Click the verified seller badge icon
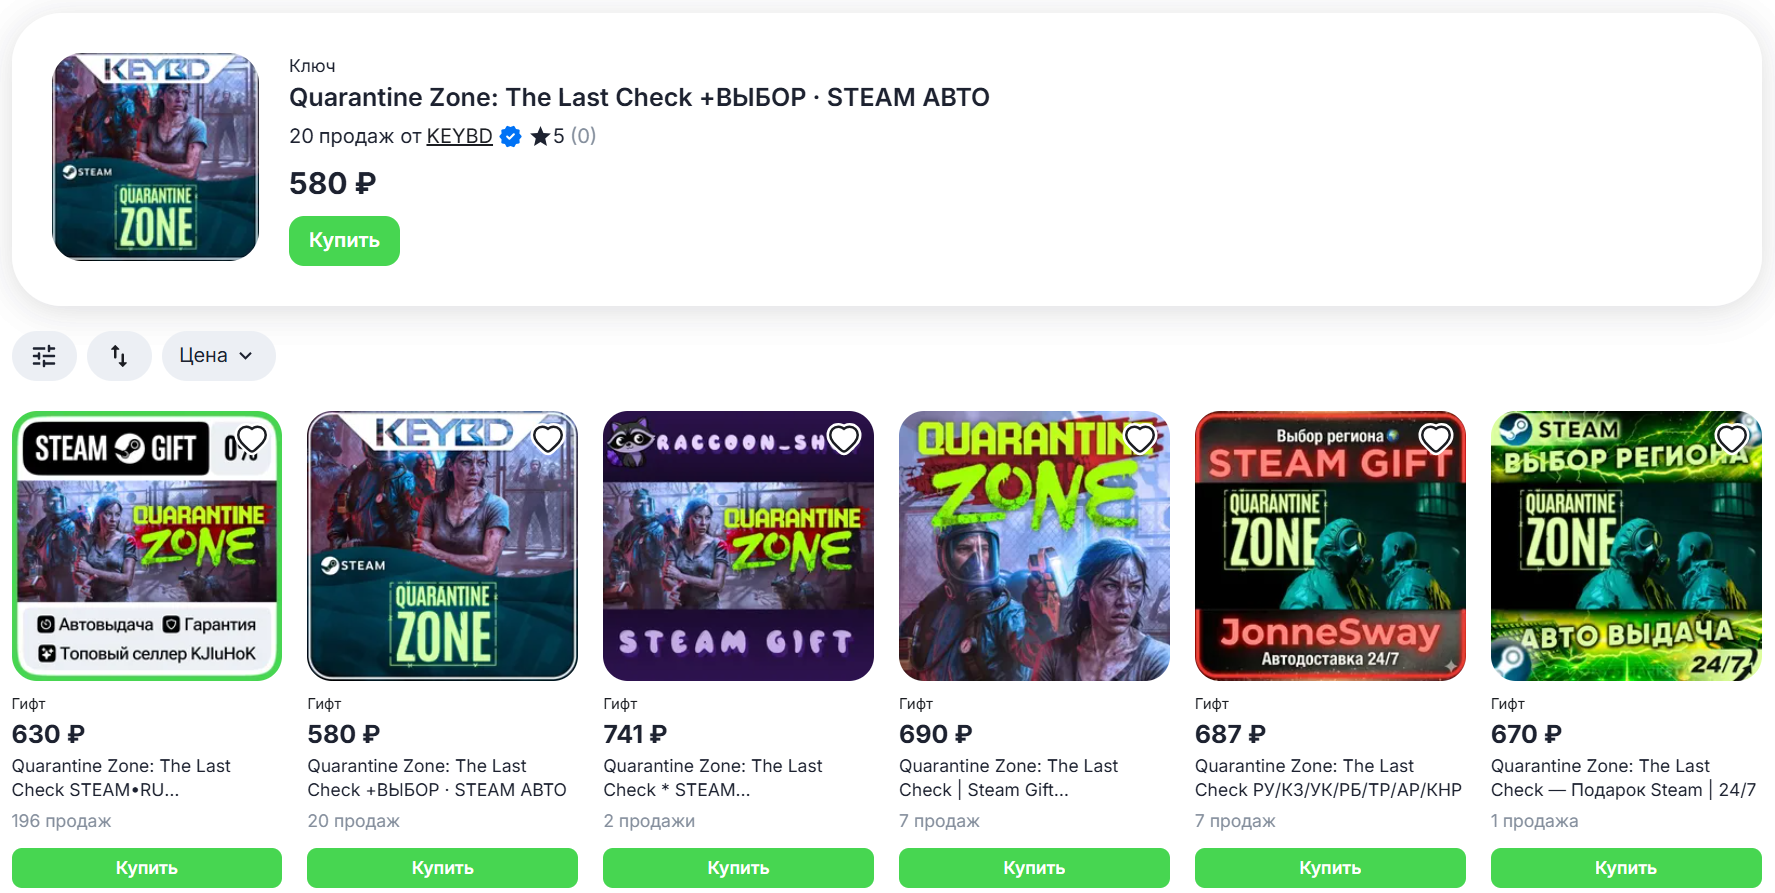This screenshot has width=1775, height=893. point(510,136)
